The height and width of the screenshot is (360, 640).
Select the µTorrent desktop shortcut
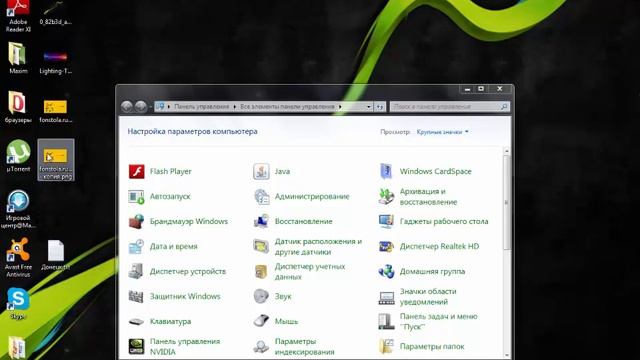[x=18, y=156]
